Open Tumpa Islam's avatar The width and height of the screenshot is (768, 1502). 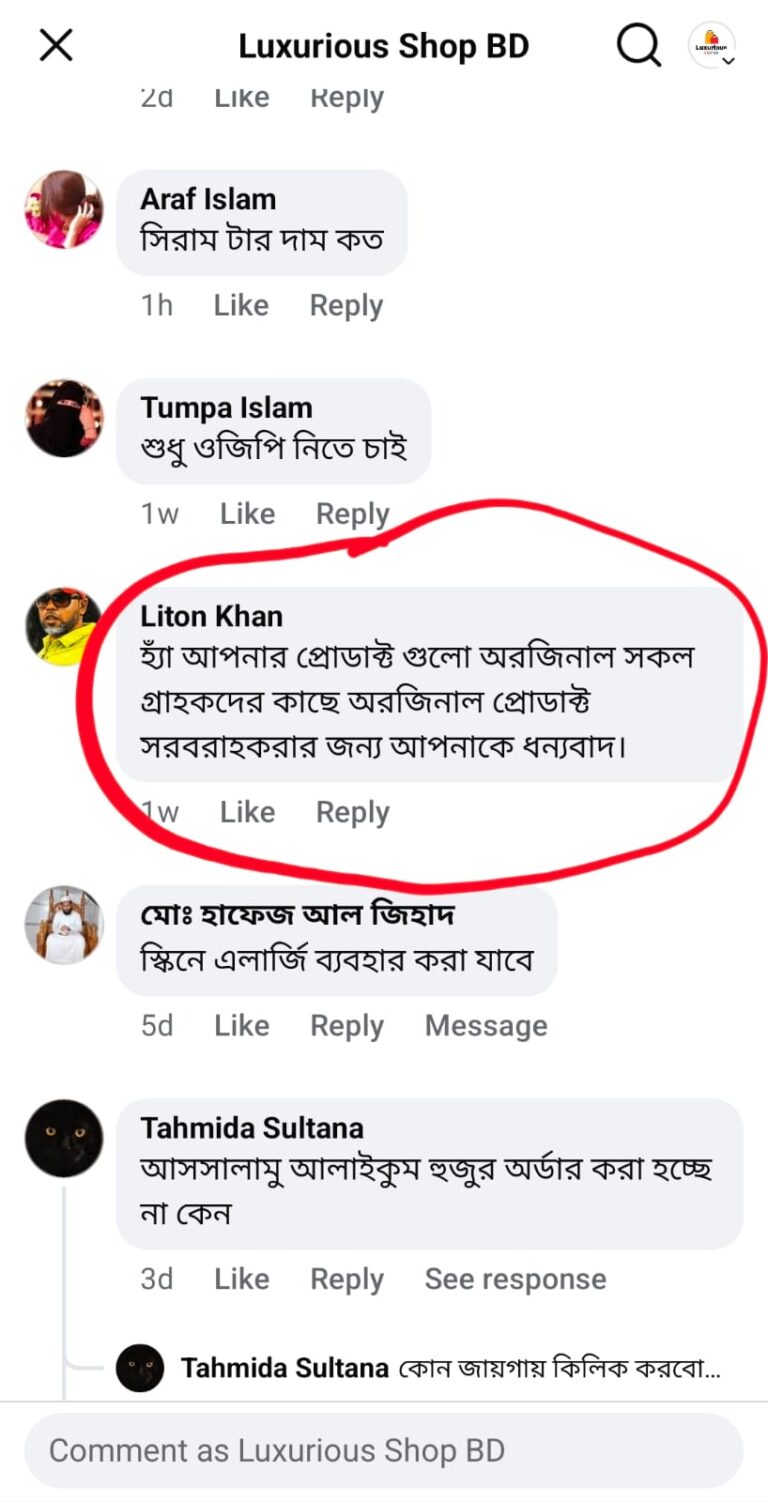click(x=64, y=418)
